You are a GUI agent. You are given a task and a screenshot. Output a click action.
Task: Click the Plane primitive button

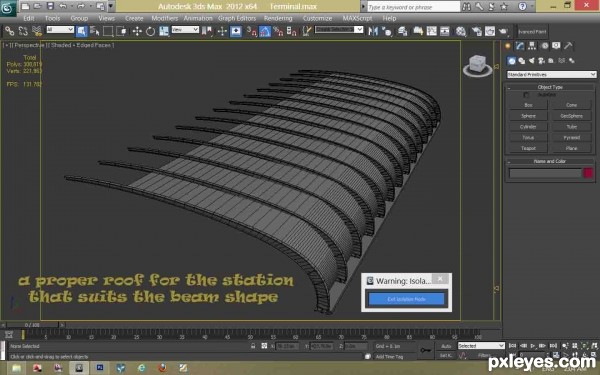click(571, 148)
